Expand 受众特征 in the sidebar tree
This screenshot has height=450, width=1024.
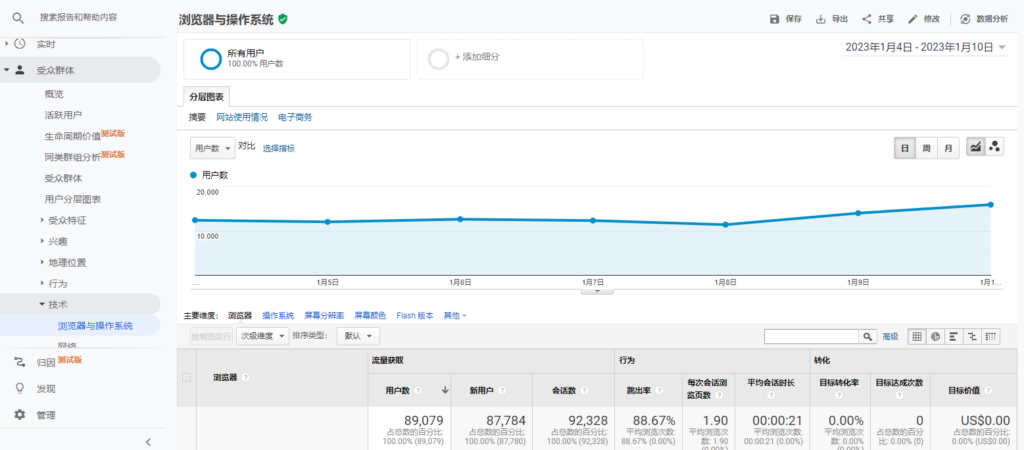pyautogui.click(x=68, y=220)
